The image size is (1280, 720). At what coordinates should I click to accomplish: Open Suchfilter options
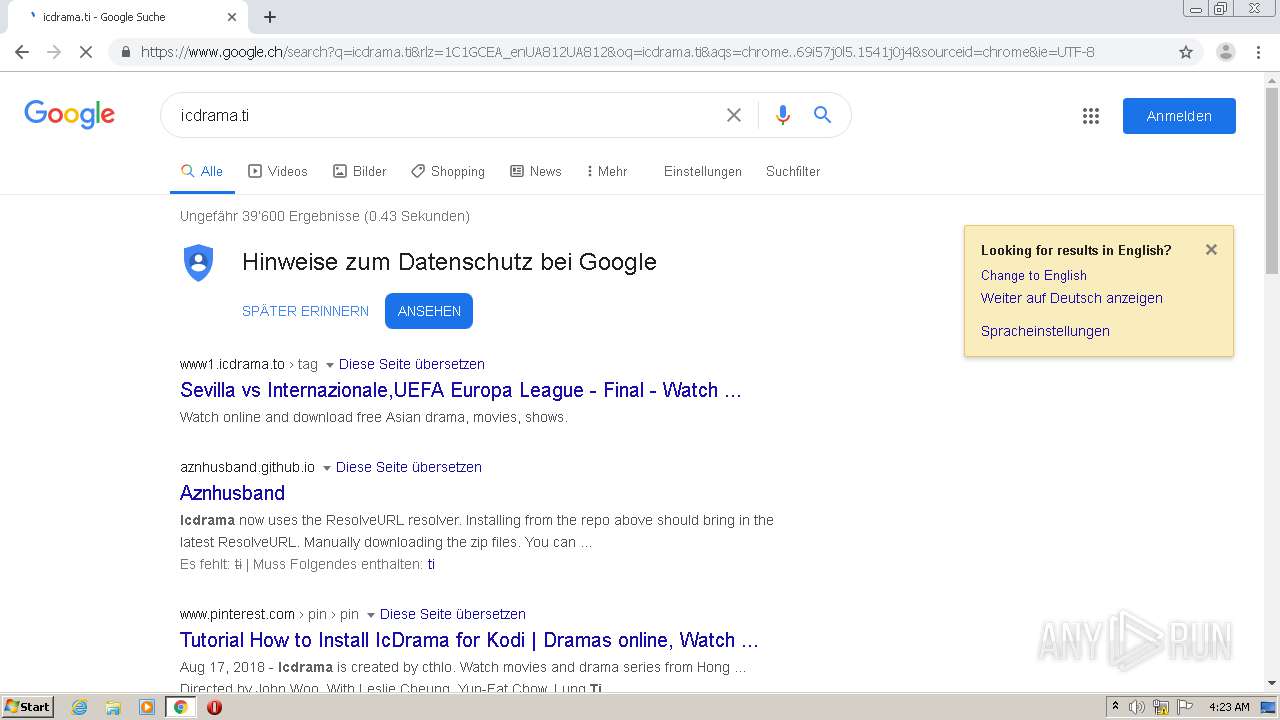click(793, 172)
